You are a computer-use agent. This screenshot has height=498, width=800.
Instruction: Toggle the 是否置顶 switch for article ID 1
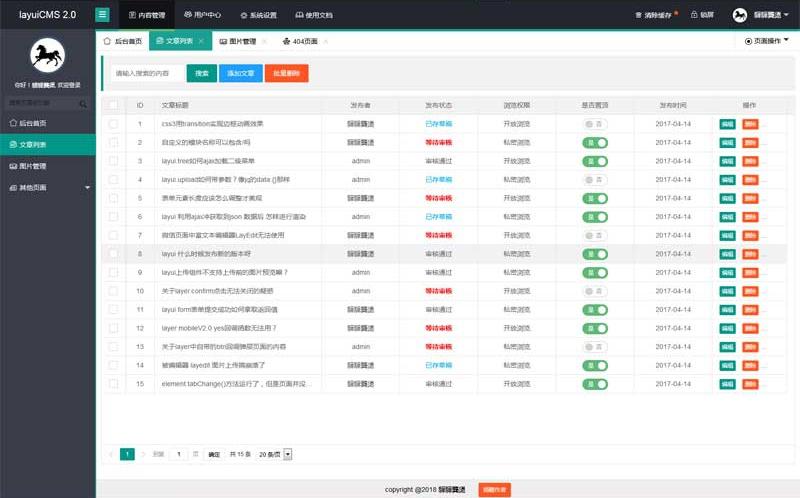click(x=594, y=123)
